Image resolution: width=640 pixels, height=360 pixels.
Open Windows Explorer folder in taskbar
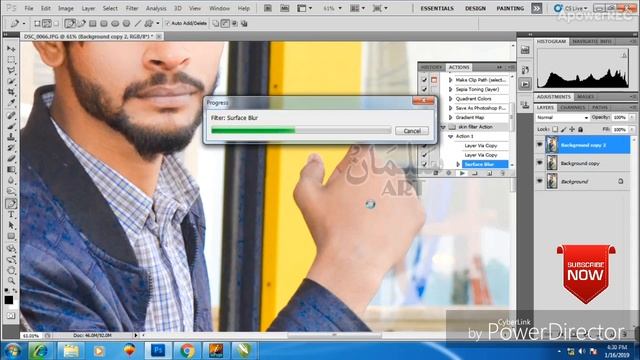click(x=71, y=351)
